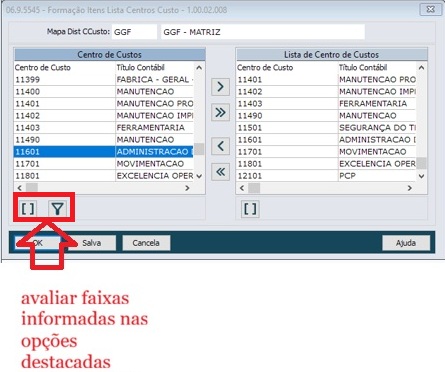Click left arrow of right list horizontal scrollbar
Screen dimensions: 445x372
[242, 188]
